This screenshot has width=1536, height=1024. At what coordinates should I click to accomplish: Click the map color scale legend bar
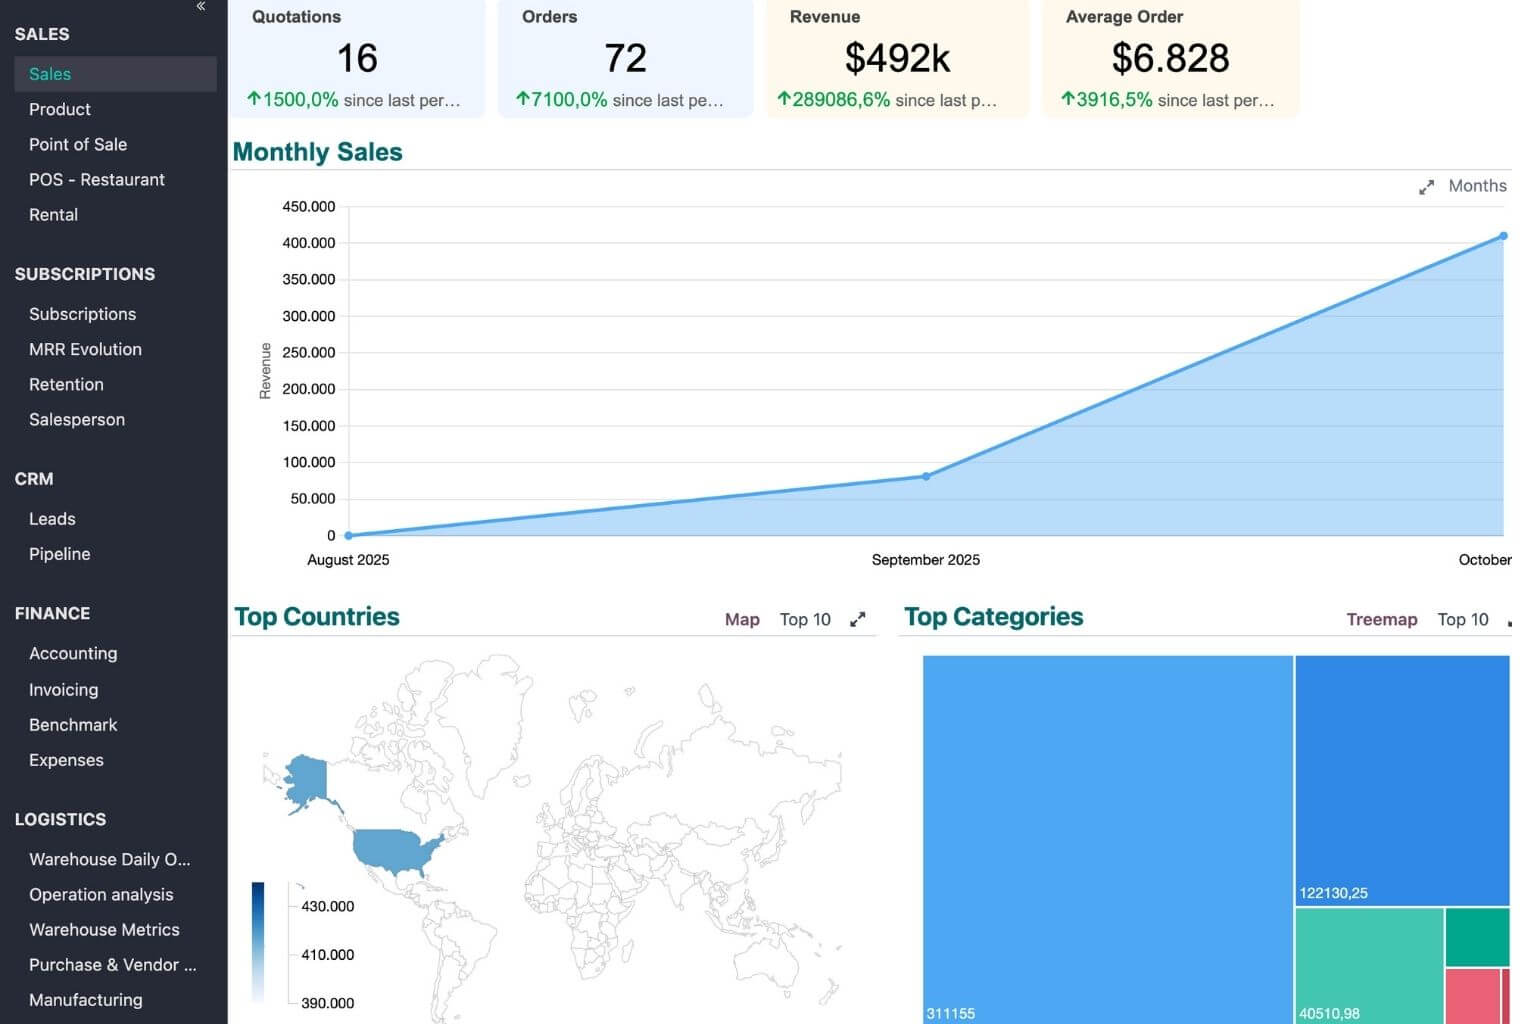pyautogui.click(x=258, y=940)
